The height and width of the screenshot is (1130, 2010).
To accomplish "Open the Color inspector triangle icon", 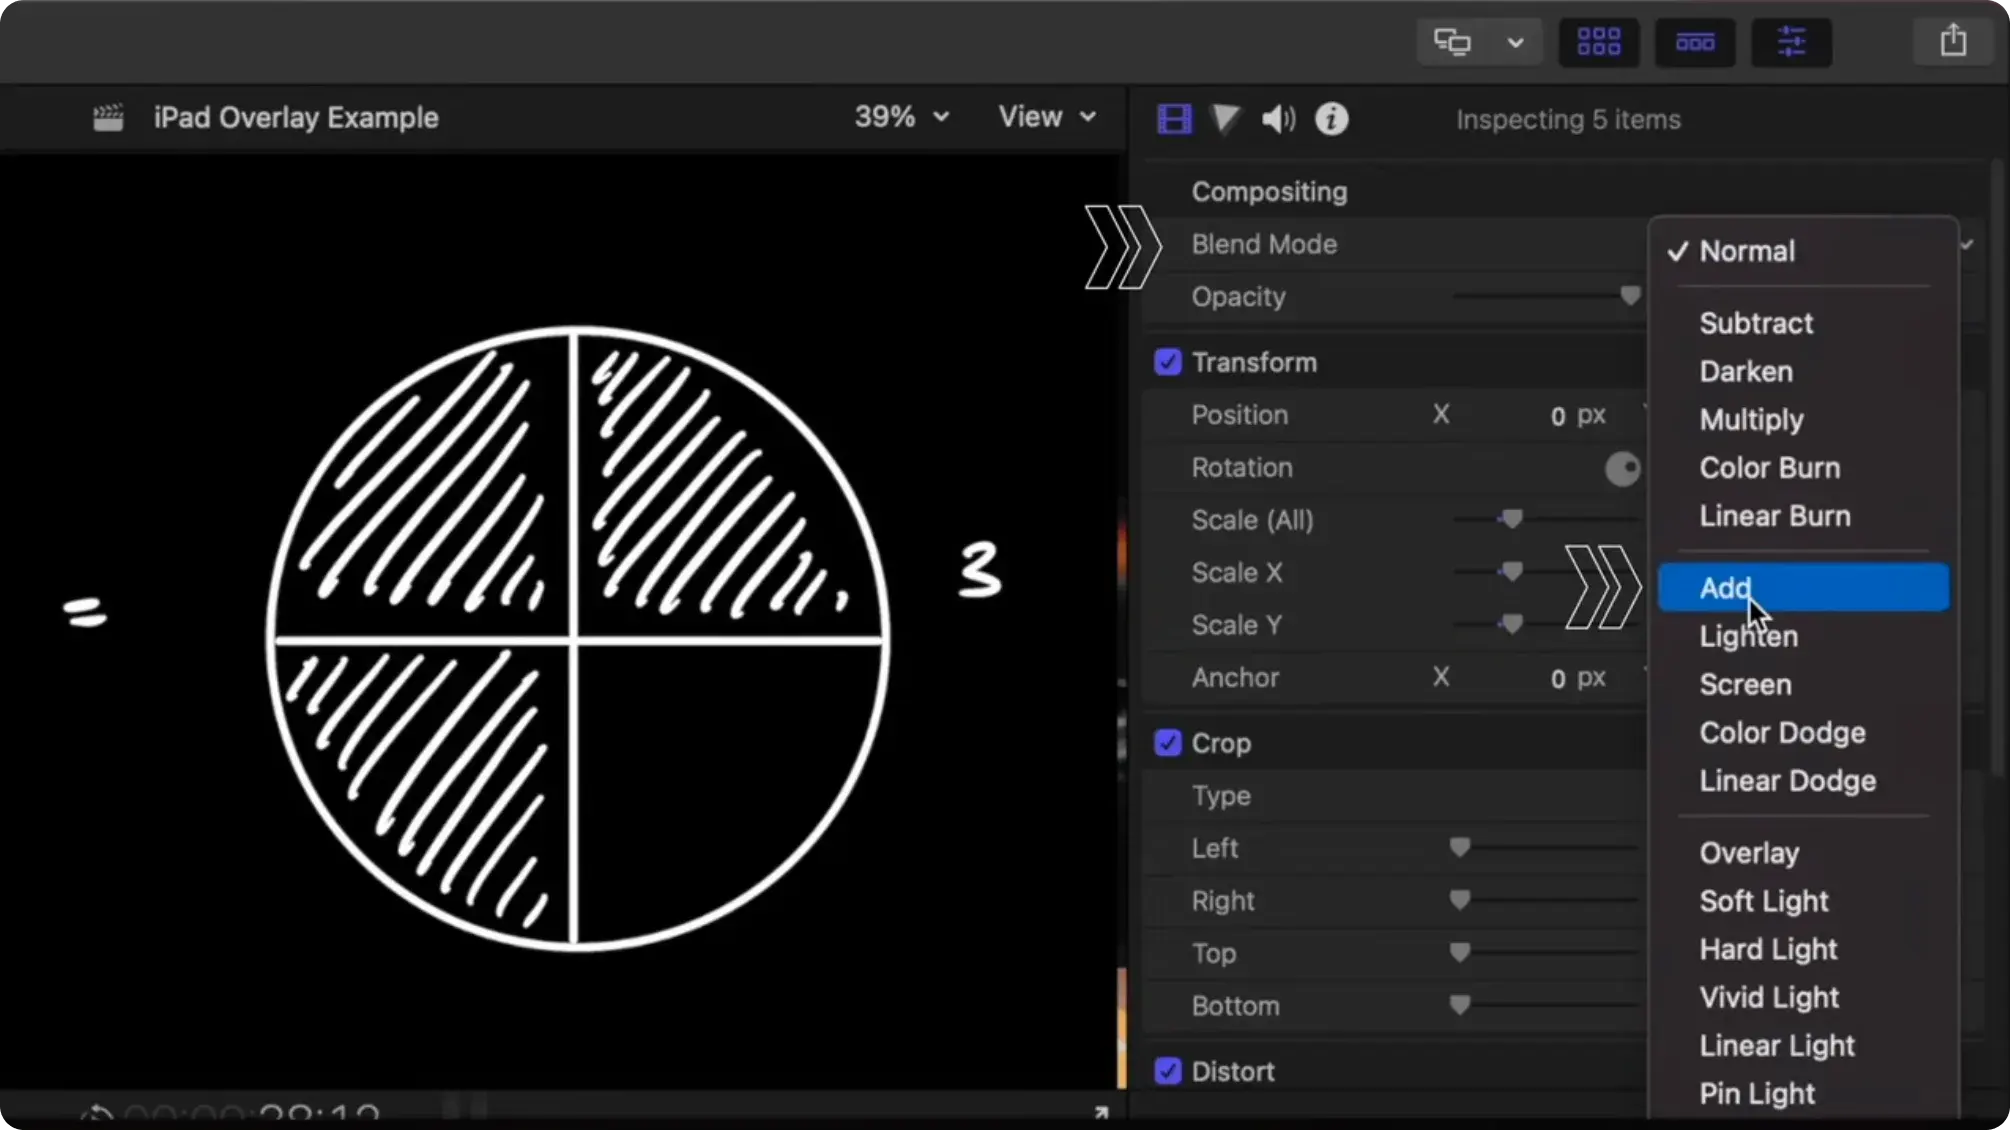I will pyautogui.click(x=1225, y=119).
